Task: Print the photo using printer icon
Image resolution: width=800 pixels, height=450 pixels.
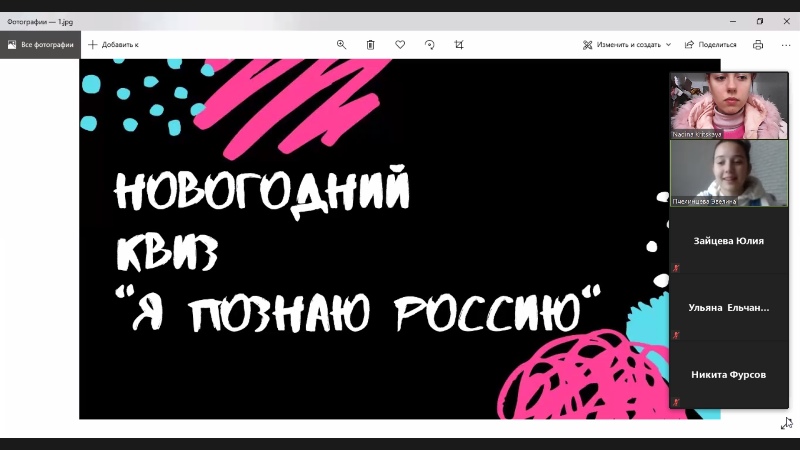Action: [x=758, y=44]
